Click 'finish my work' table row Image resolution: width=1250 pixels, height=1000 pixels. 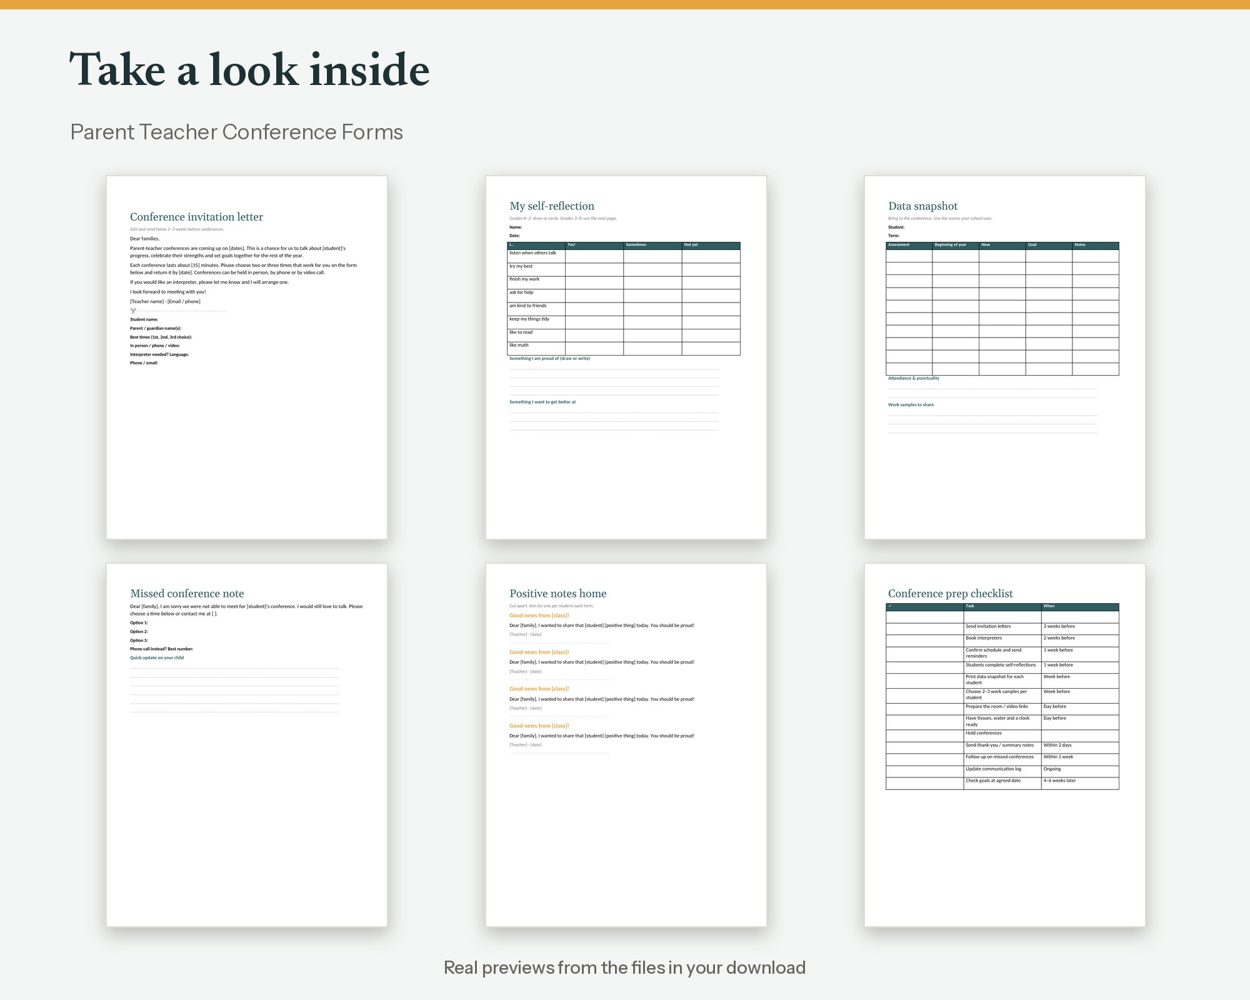[x=624, y=282]
